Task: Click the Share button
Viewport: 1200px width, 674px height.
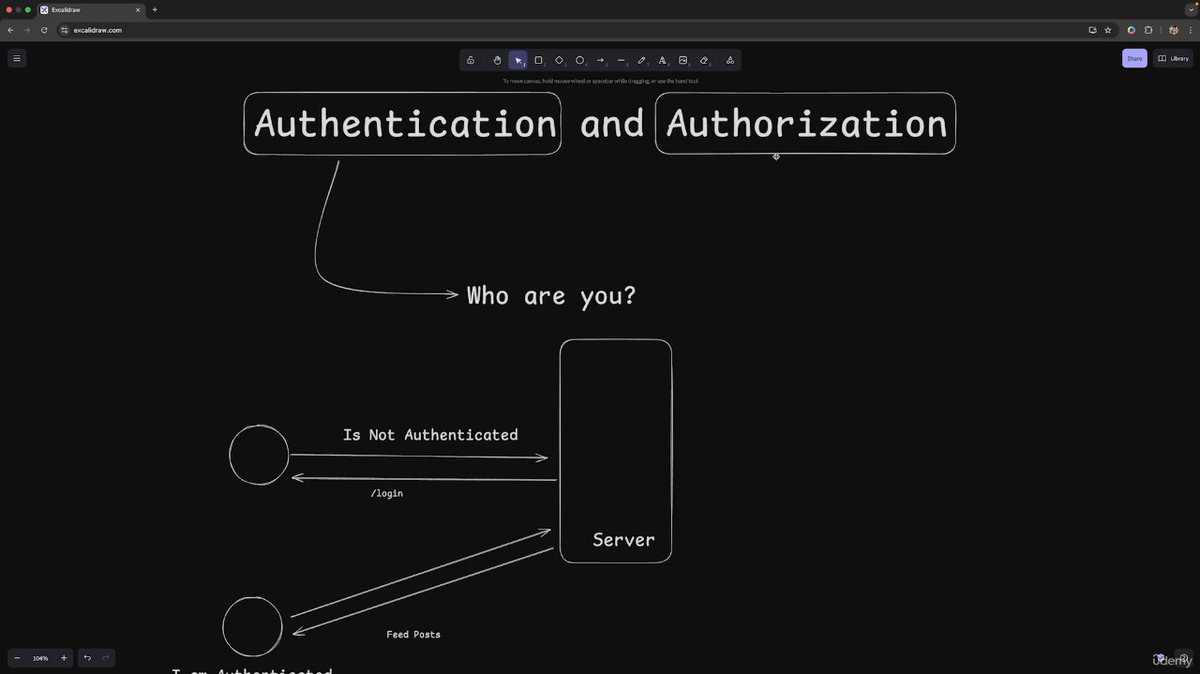Action: tap(1134, 58)
